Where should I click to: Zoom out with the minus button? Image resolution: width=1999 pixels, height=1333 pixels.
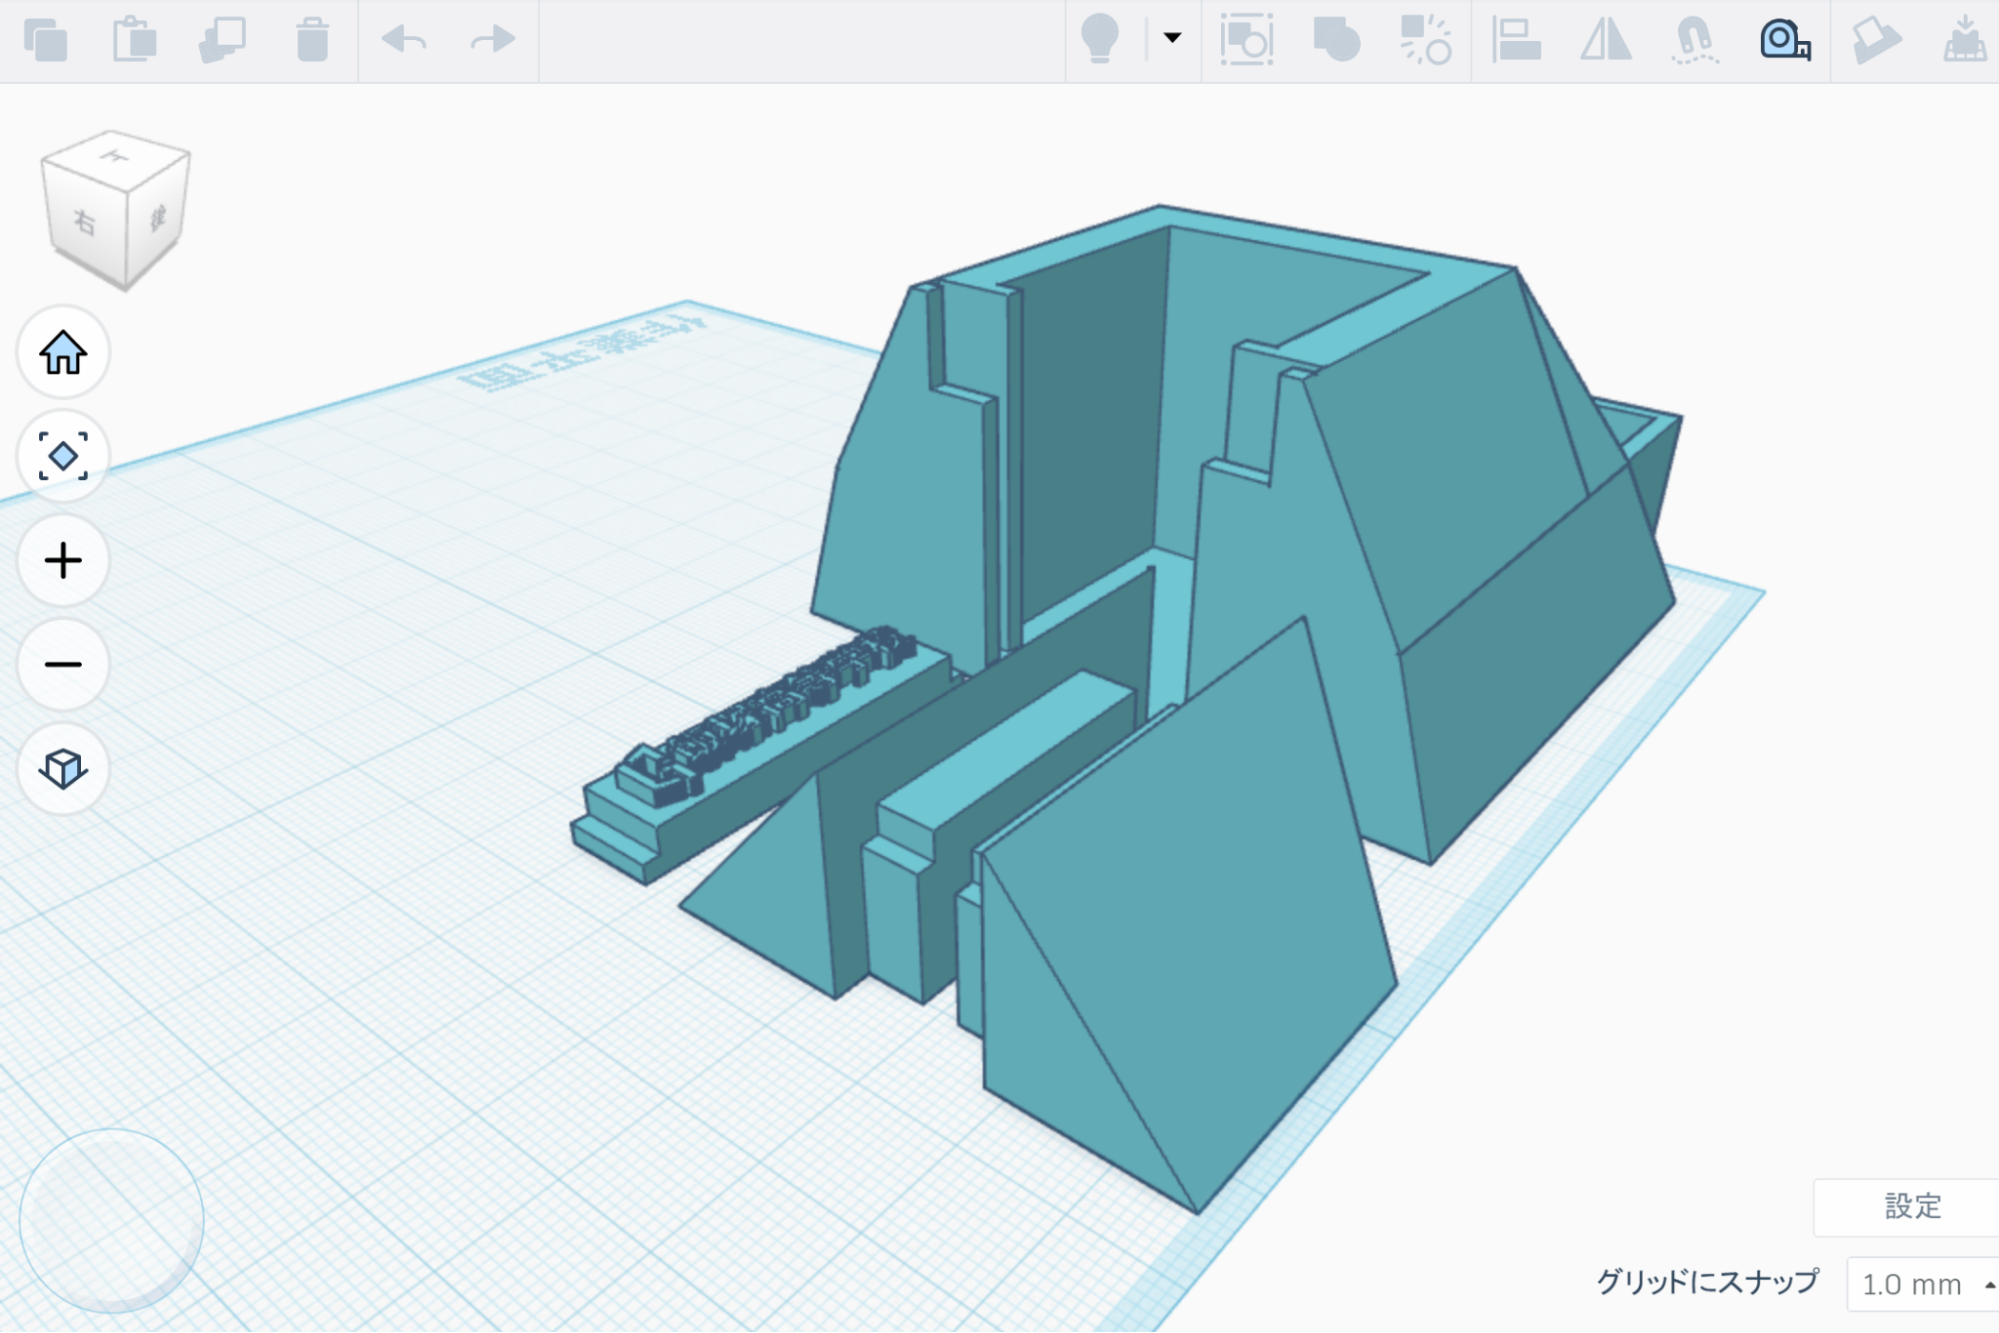(63, 665)
